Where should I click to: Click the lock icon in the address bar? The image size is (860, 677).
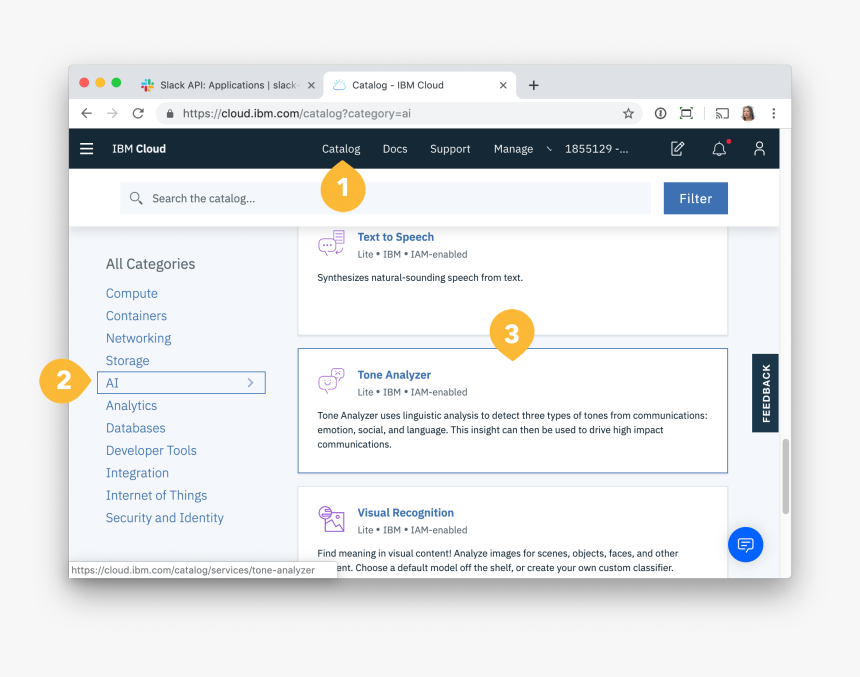[x=170, y=114]
